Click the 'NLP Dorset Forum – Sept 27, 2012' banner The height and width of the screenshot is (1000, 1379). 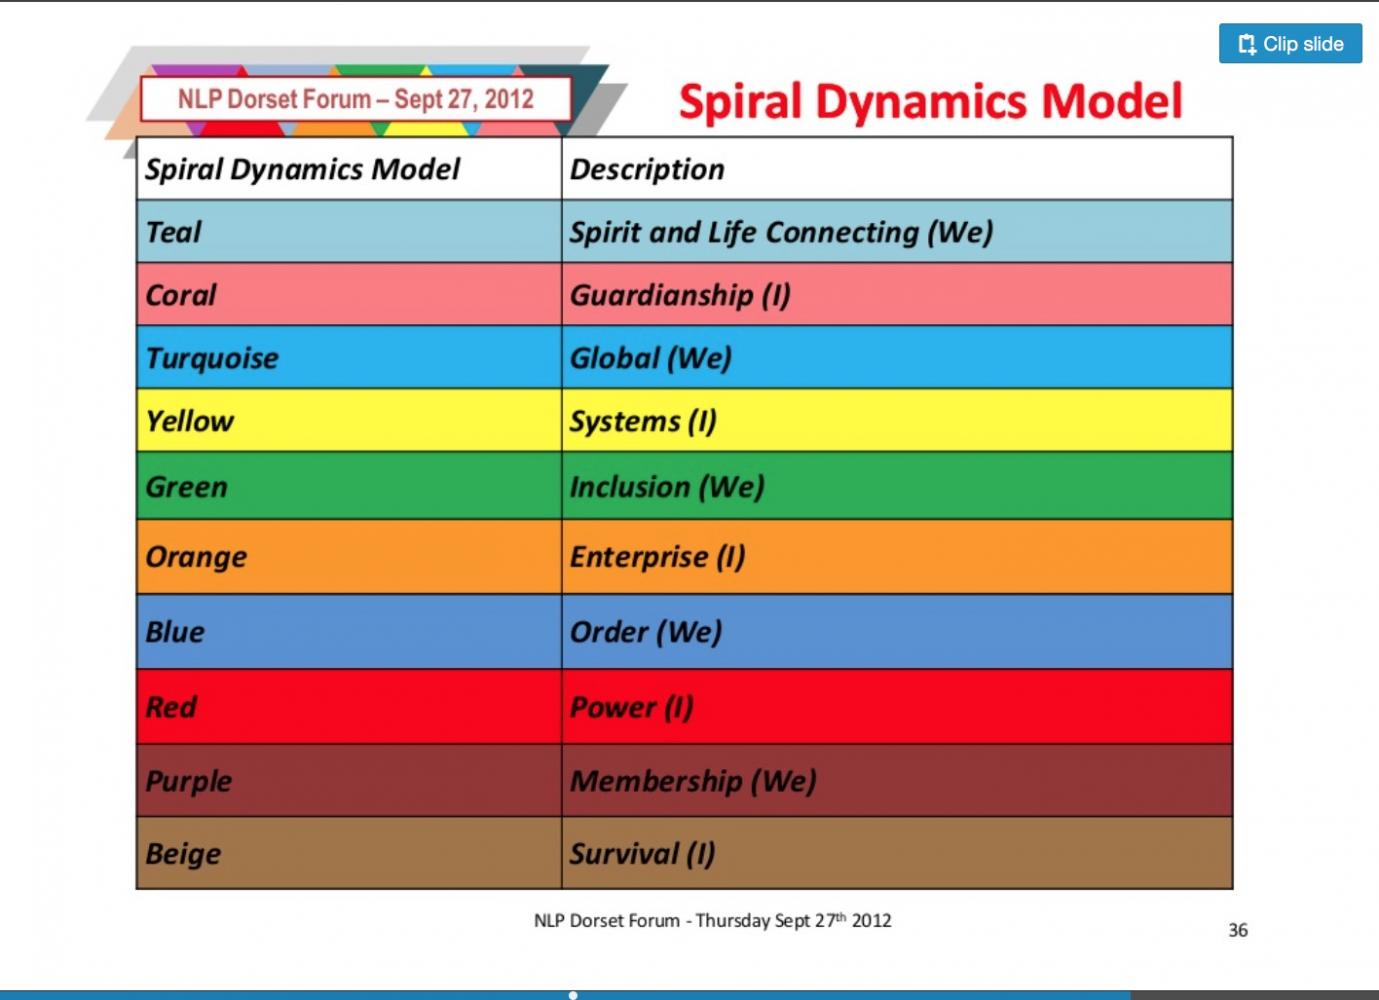pyautogui.click(x=356, y=99)
